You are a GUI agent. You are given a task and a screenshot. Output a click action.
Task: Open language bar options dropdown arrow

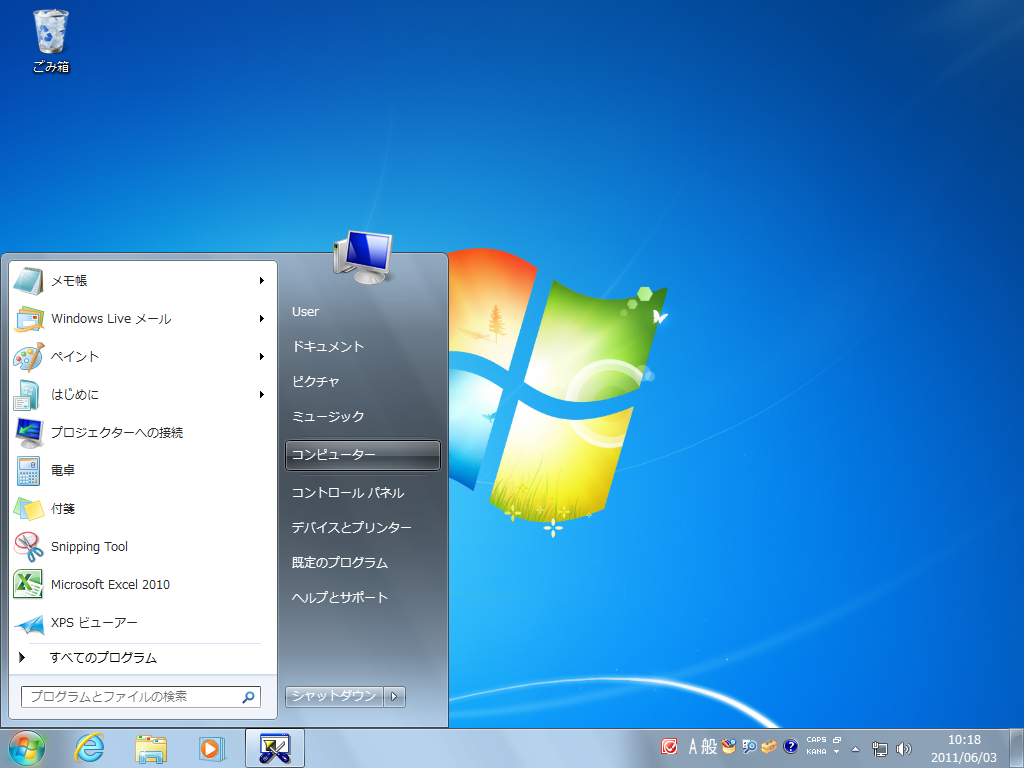click(837, 752)
